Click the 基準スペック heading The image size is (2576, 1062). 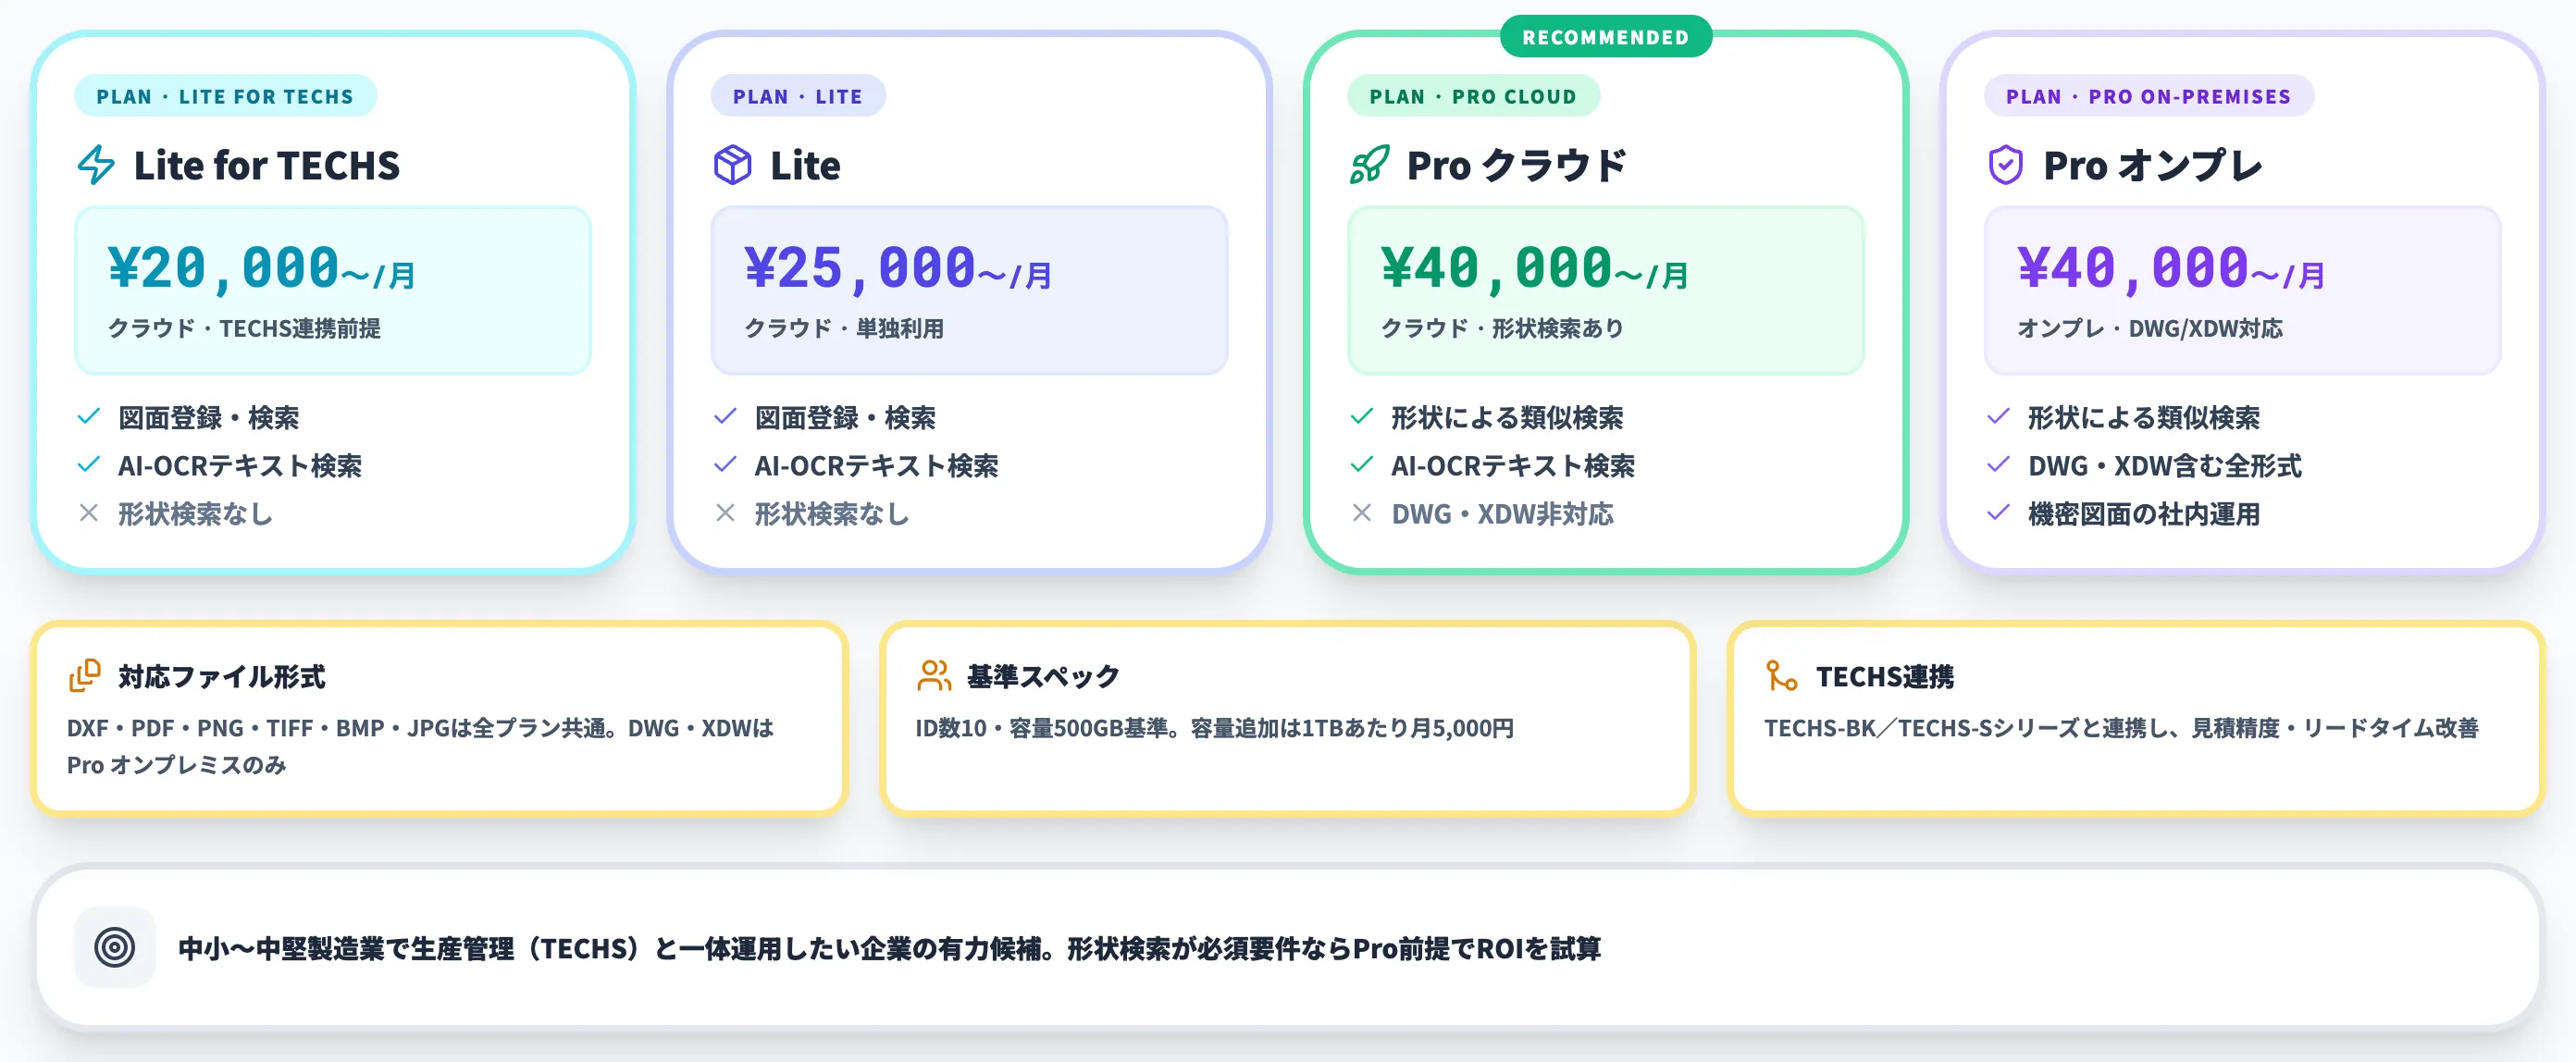tap(1043, 677)
